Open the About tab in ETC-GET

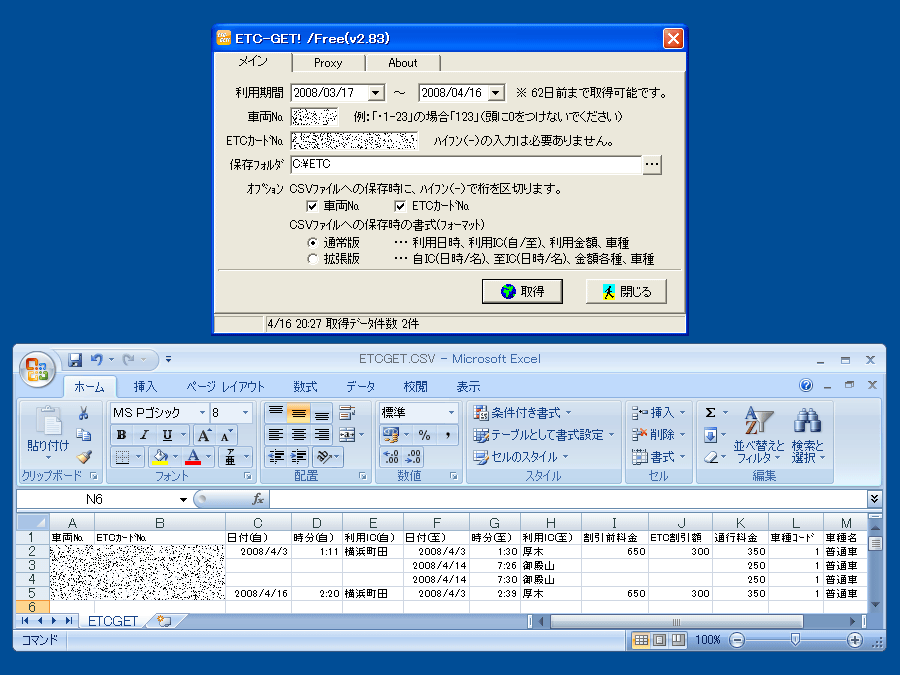tap(403, 63)
